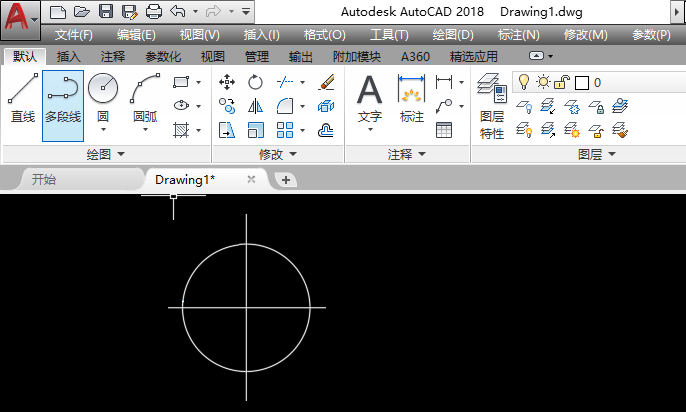Screen dimensions: 686x412
Task: Open the 修改(M) menu
Action: tap(585, 35)
